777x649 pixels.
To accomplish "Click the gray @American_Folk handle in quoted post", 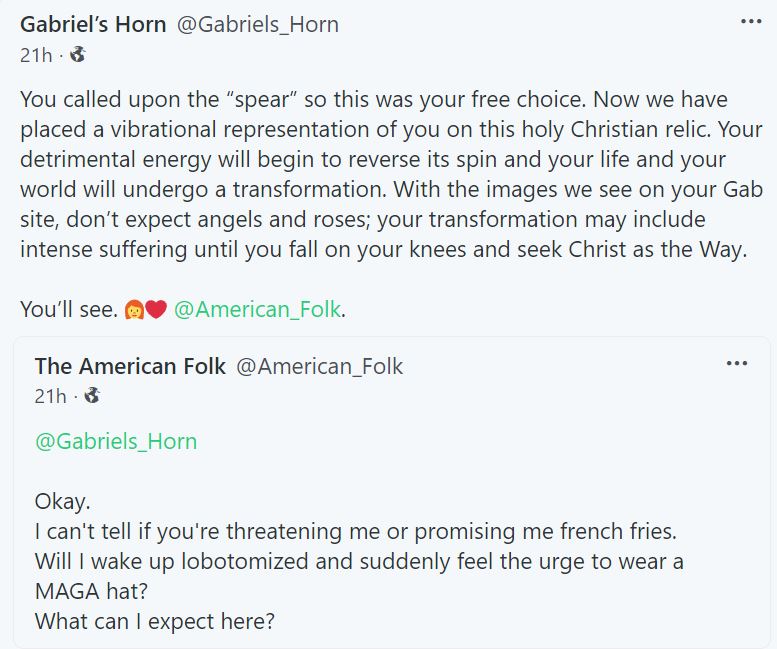I will click(319, 366).
